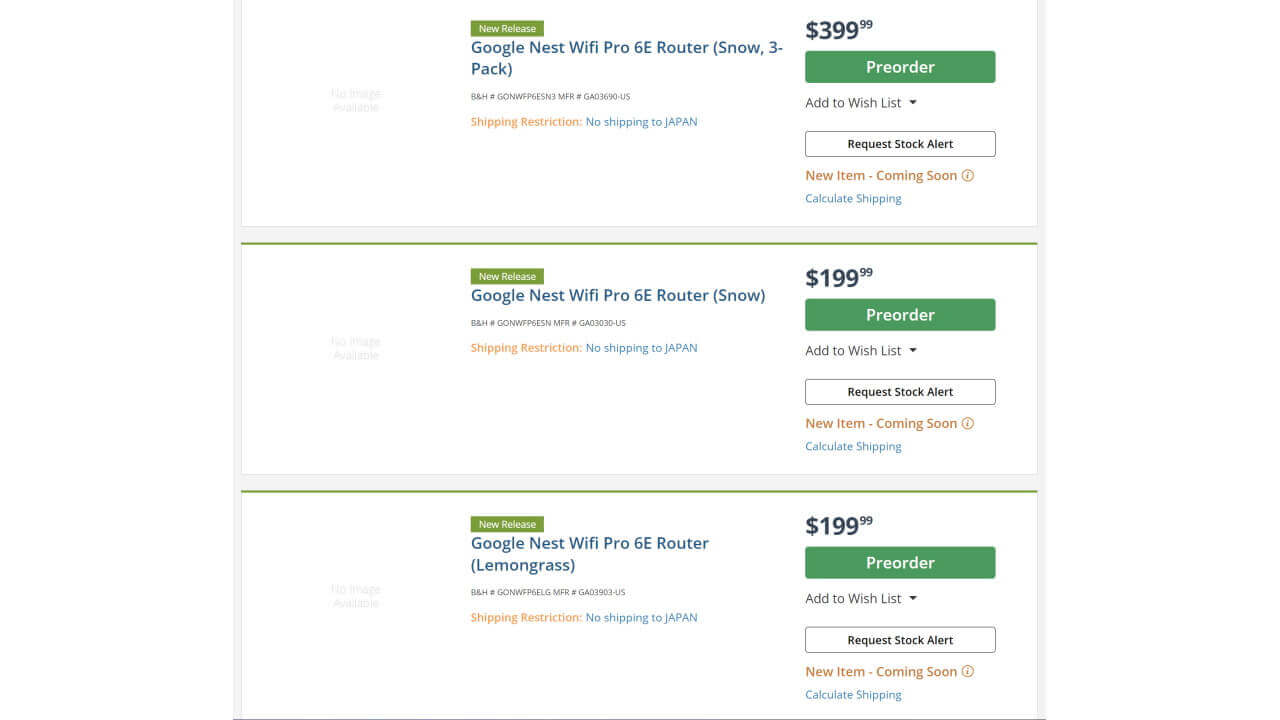Image resolution: width=1280 pixels, height=720 pixels.
Task: Request Stock Alert for Snow 3-Pack
Action: [x=900, y=144]
